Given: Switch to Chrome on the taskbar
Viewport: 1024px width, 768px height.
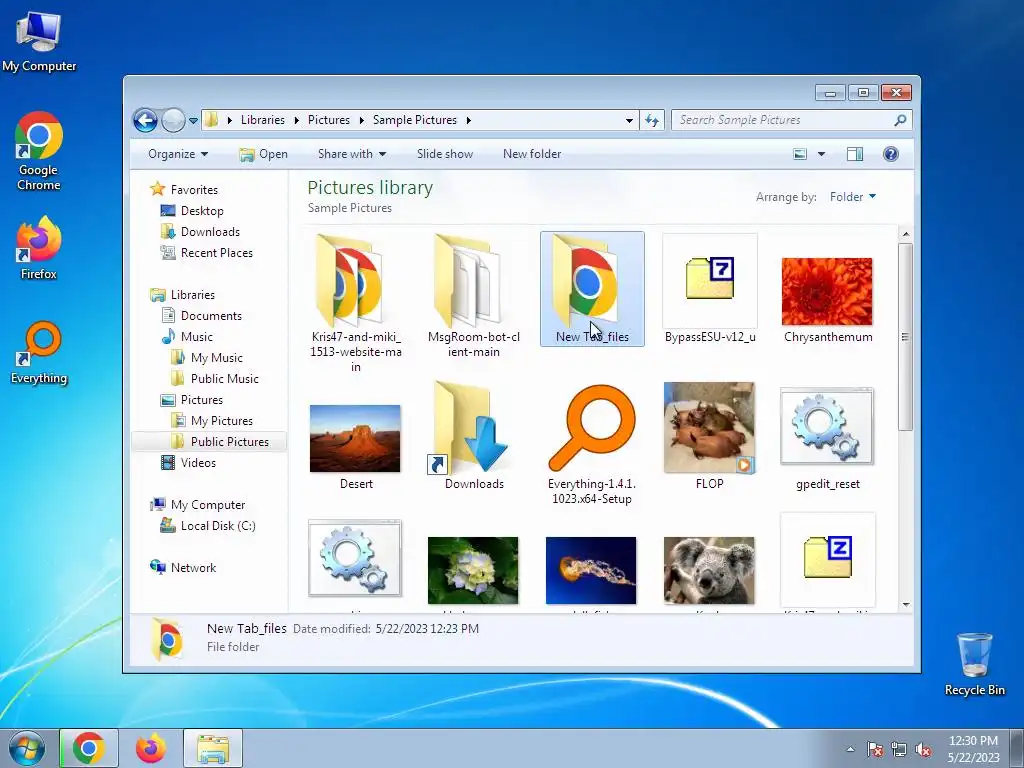Looking at the screenshot, I should (x=89, y=748).
